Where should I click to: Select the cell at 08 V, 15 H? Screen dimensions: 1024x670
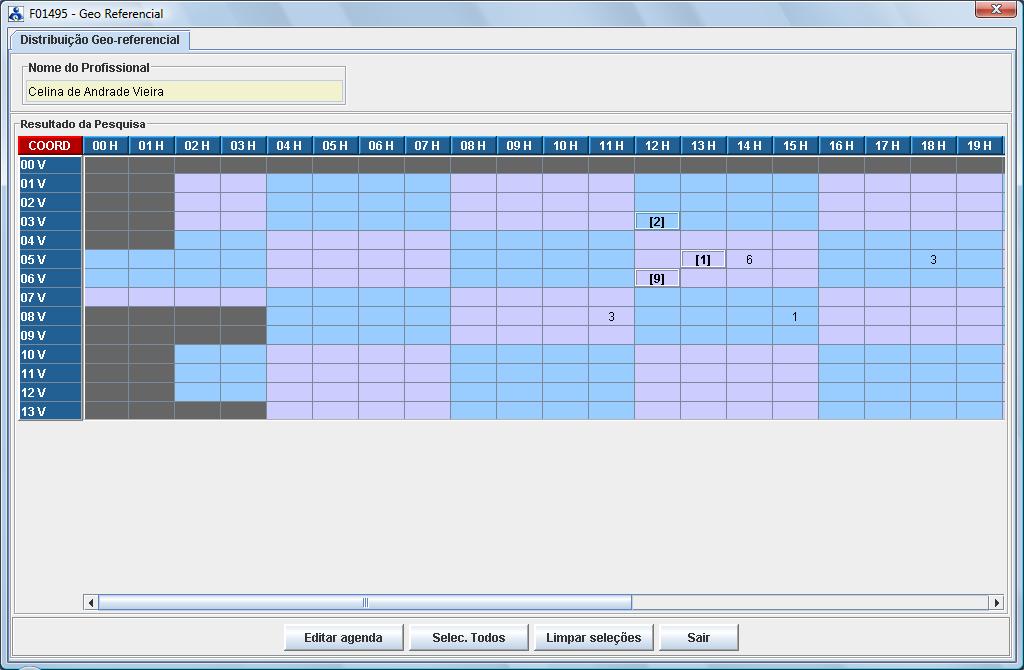(795, 316)
